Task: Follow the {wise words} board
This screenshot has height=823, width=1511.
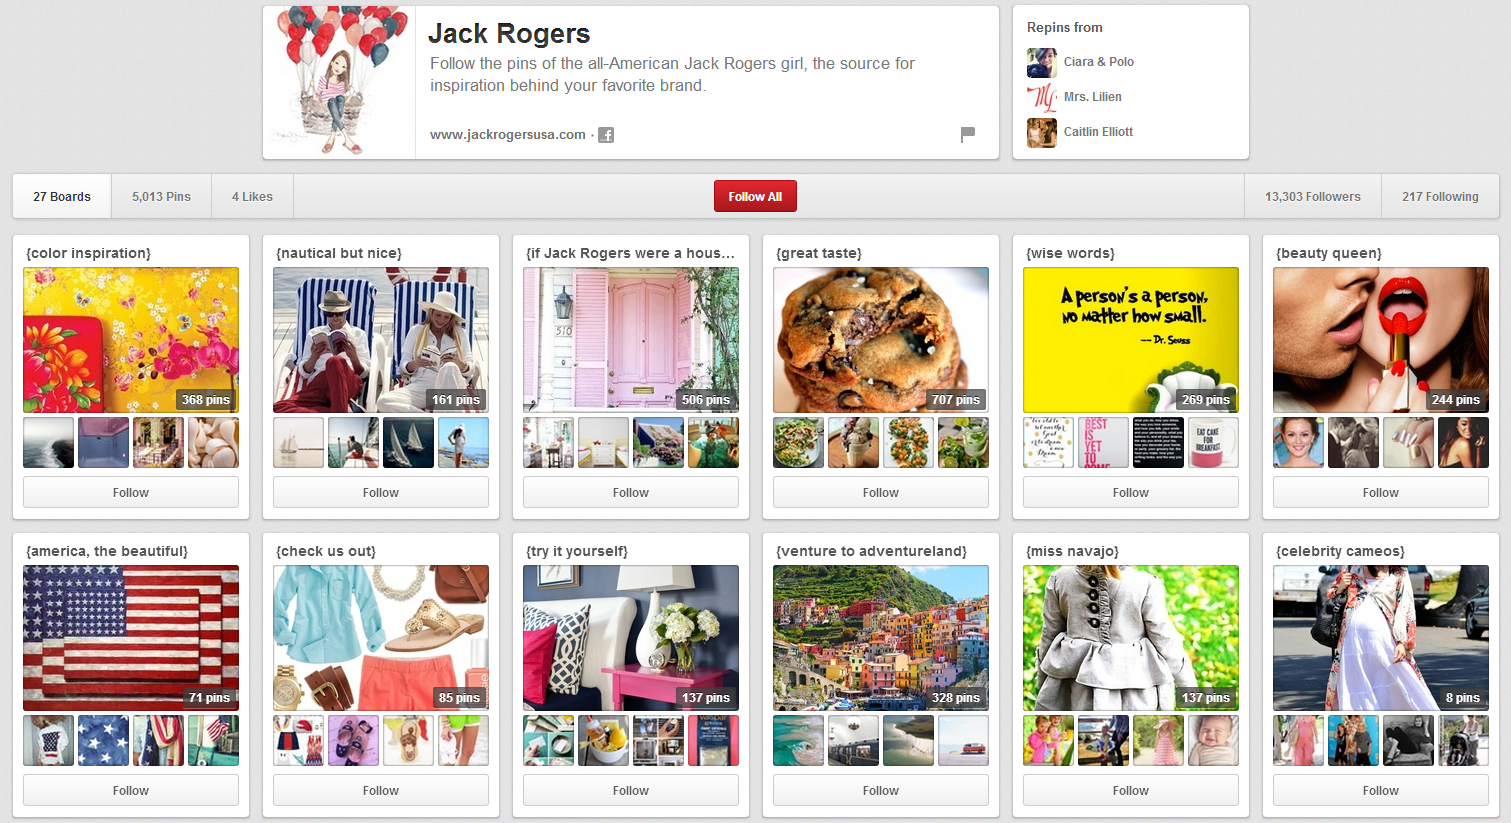Action: (1131, 492)
